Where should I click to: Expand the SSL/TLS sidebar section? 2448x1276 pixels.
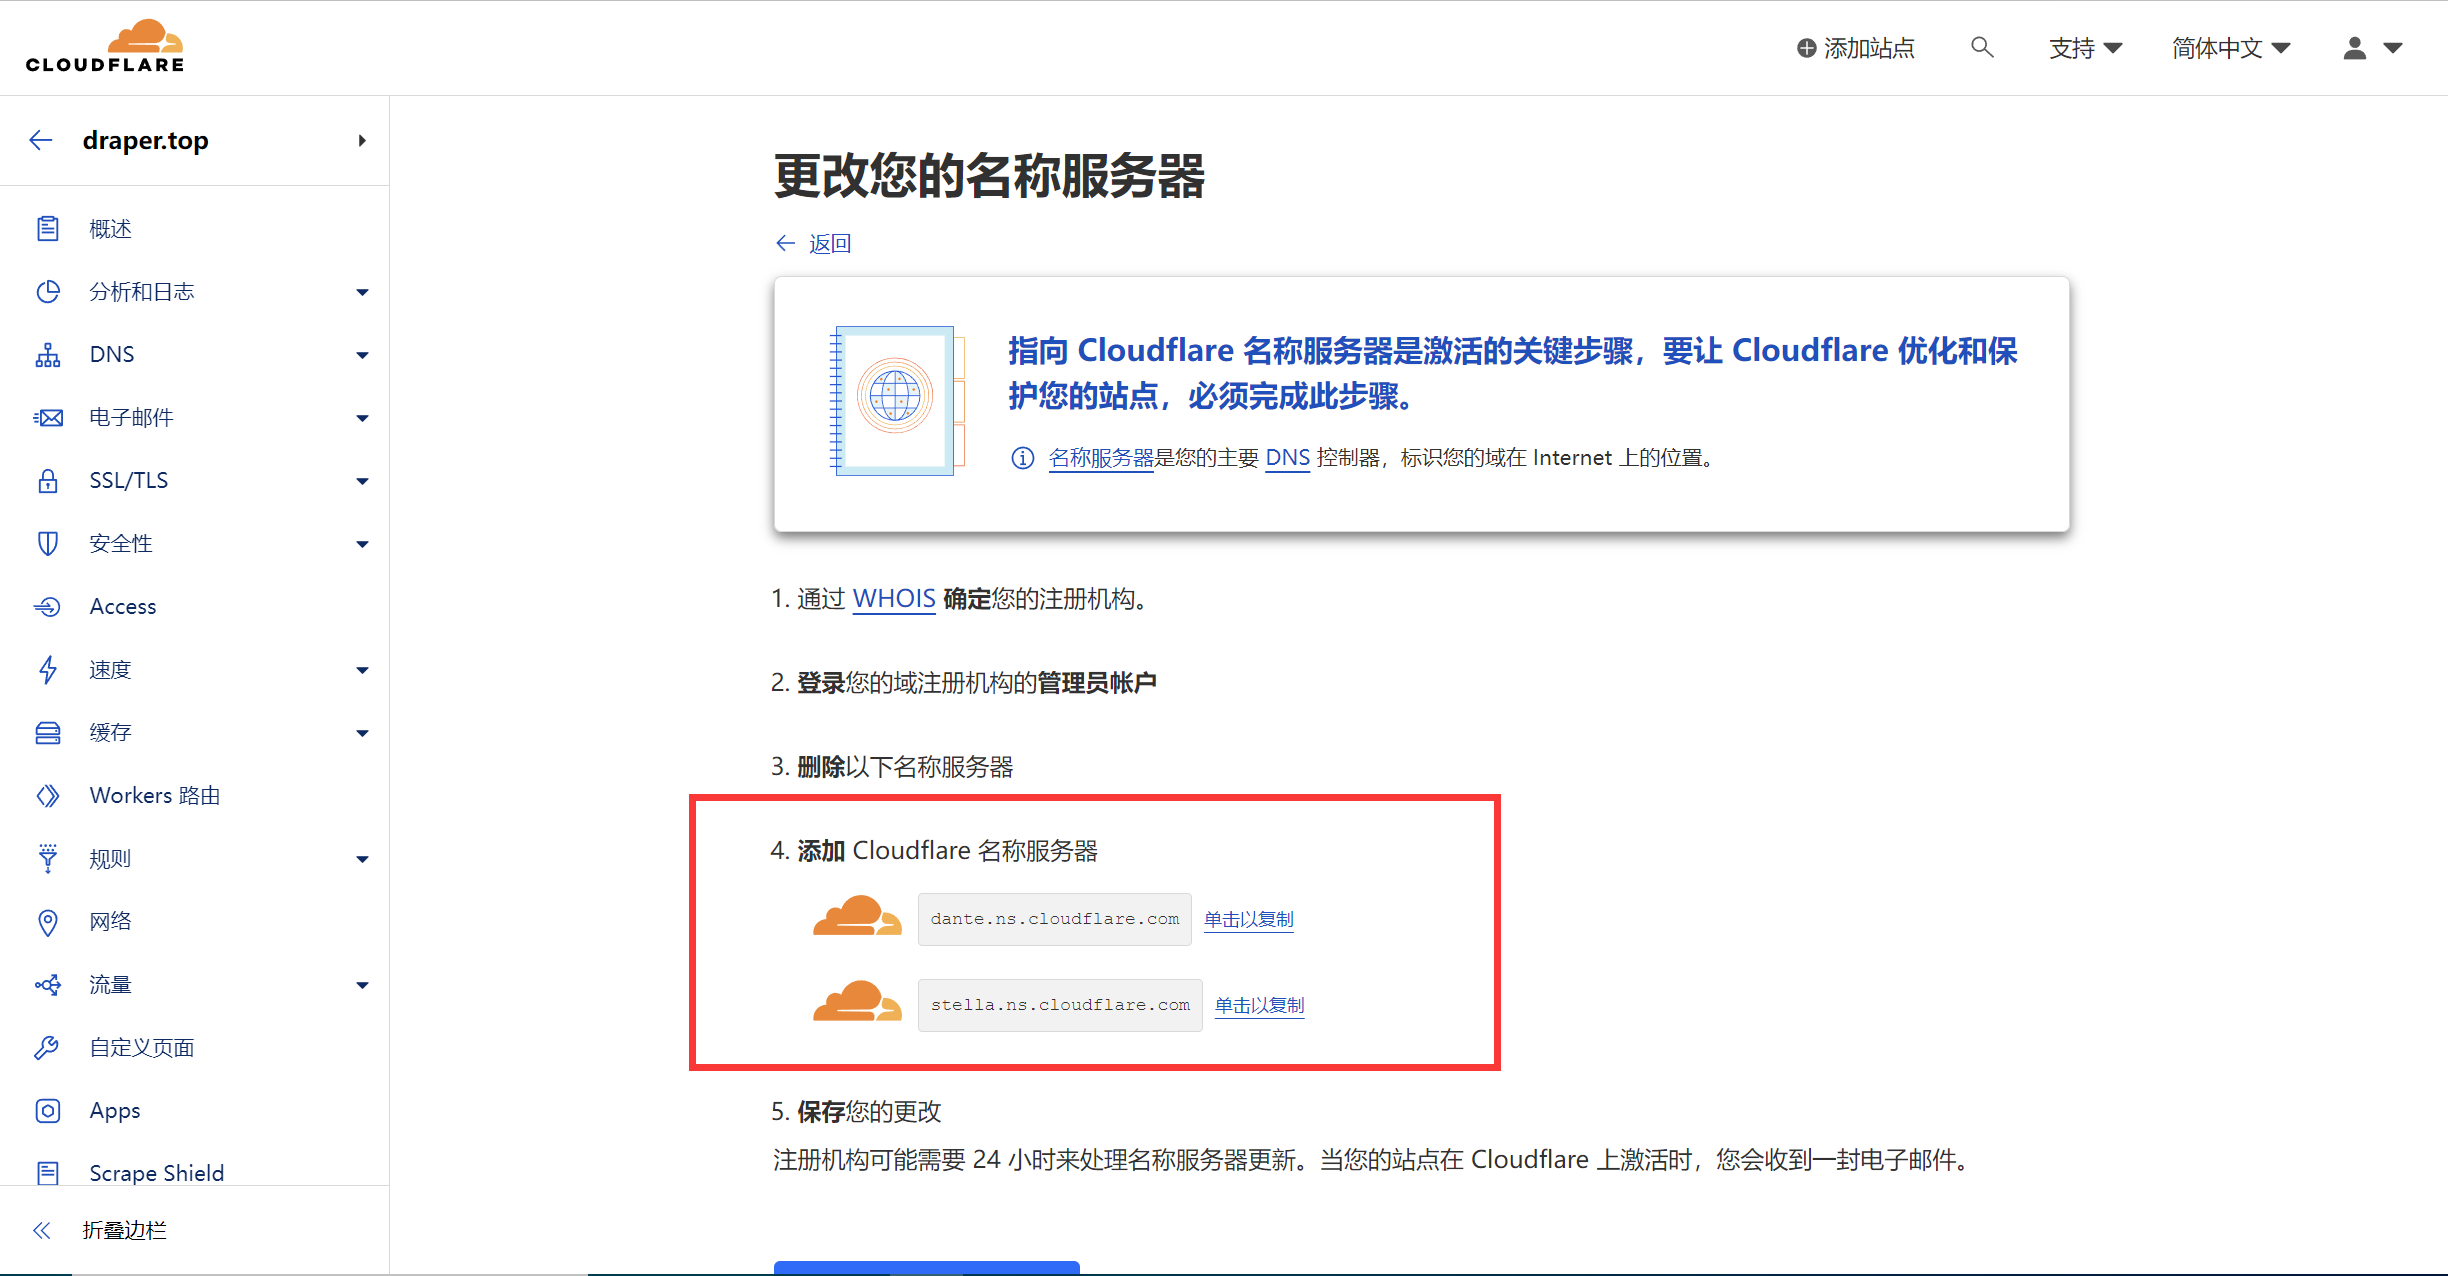pos(362,480)
